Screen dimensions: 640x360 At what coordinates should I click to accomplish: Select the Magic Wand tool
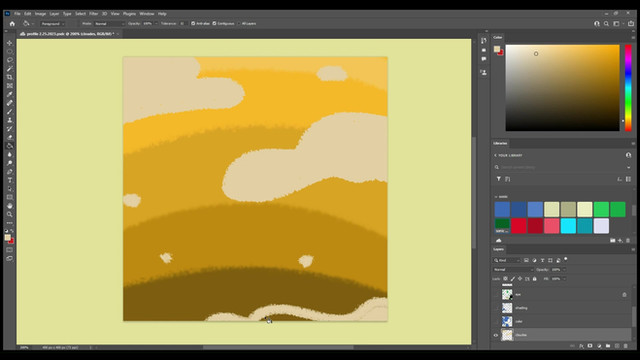point(9,69)
